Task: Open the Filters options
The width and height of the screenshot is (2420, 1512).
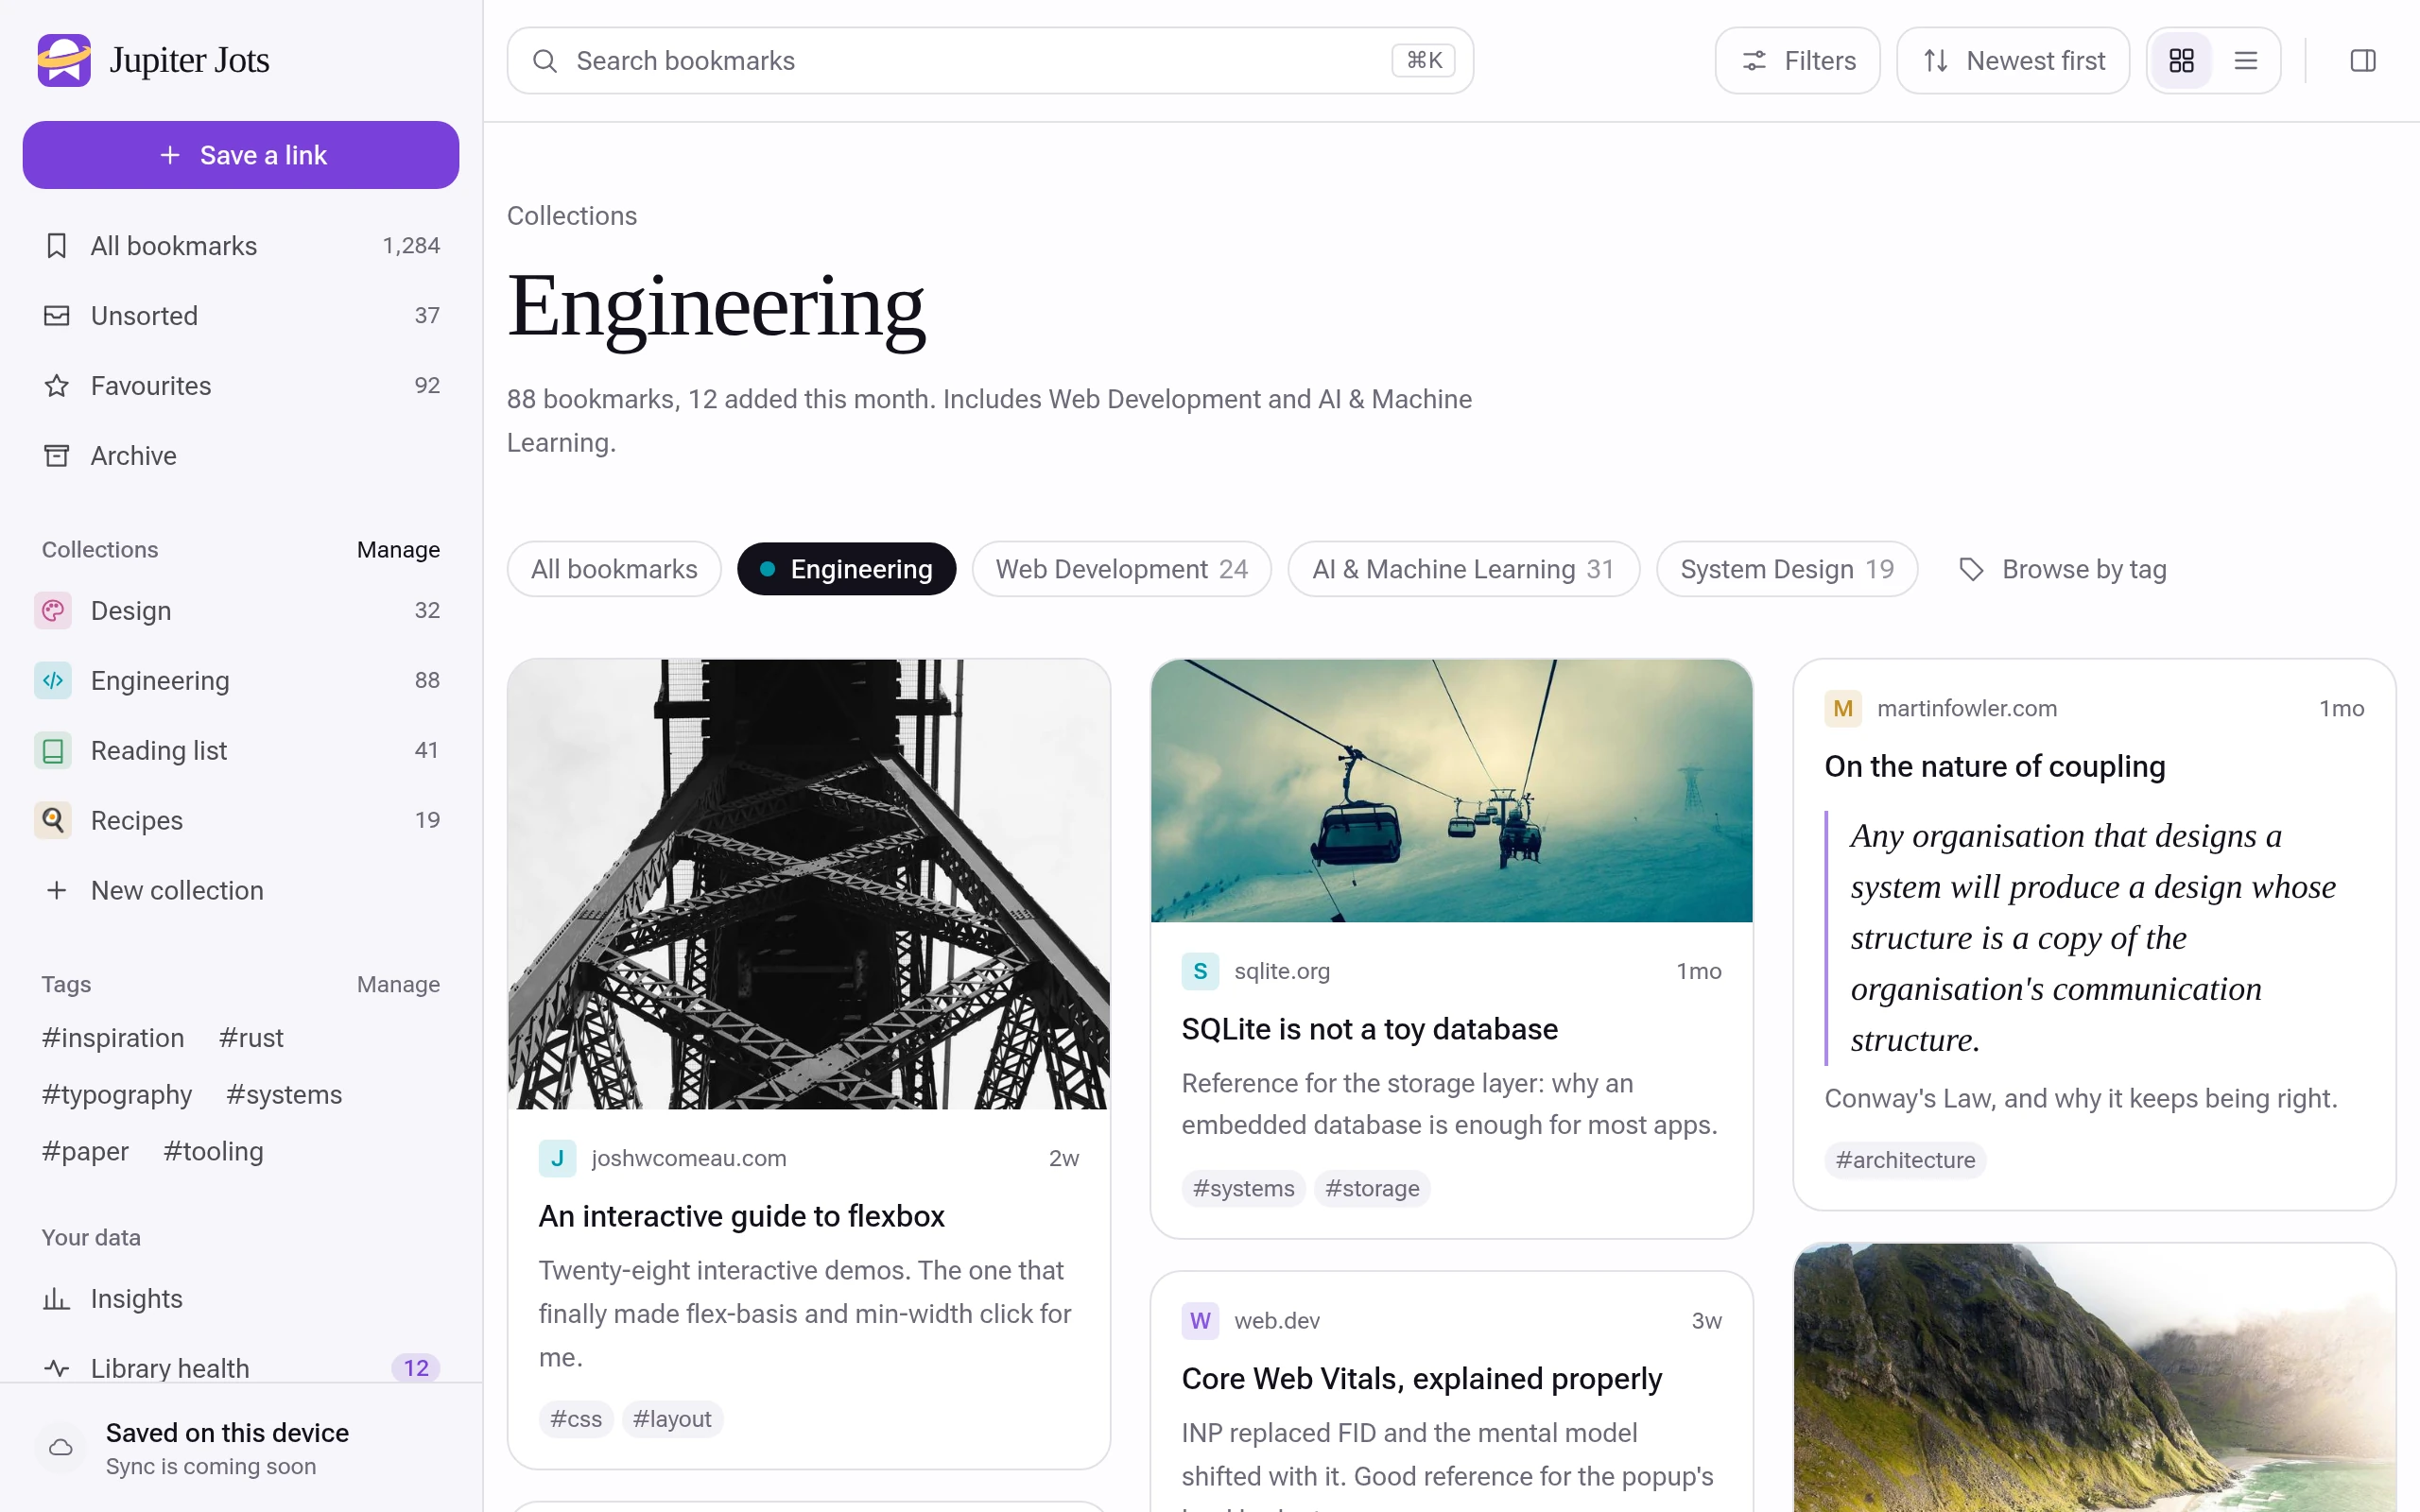Action: click(1797, 61)
